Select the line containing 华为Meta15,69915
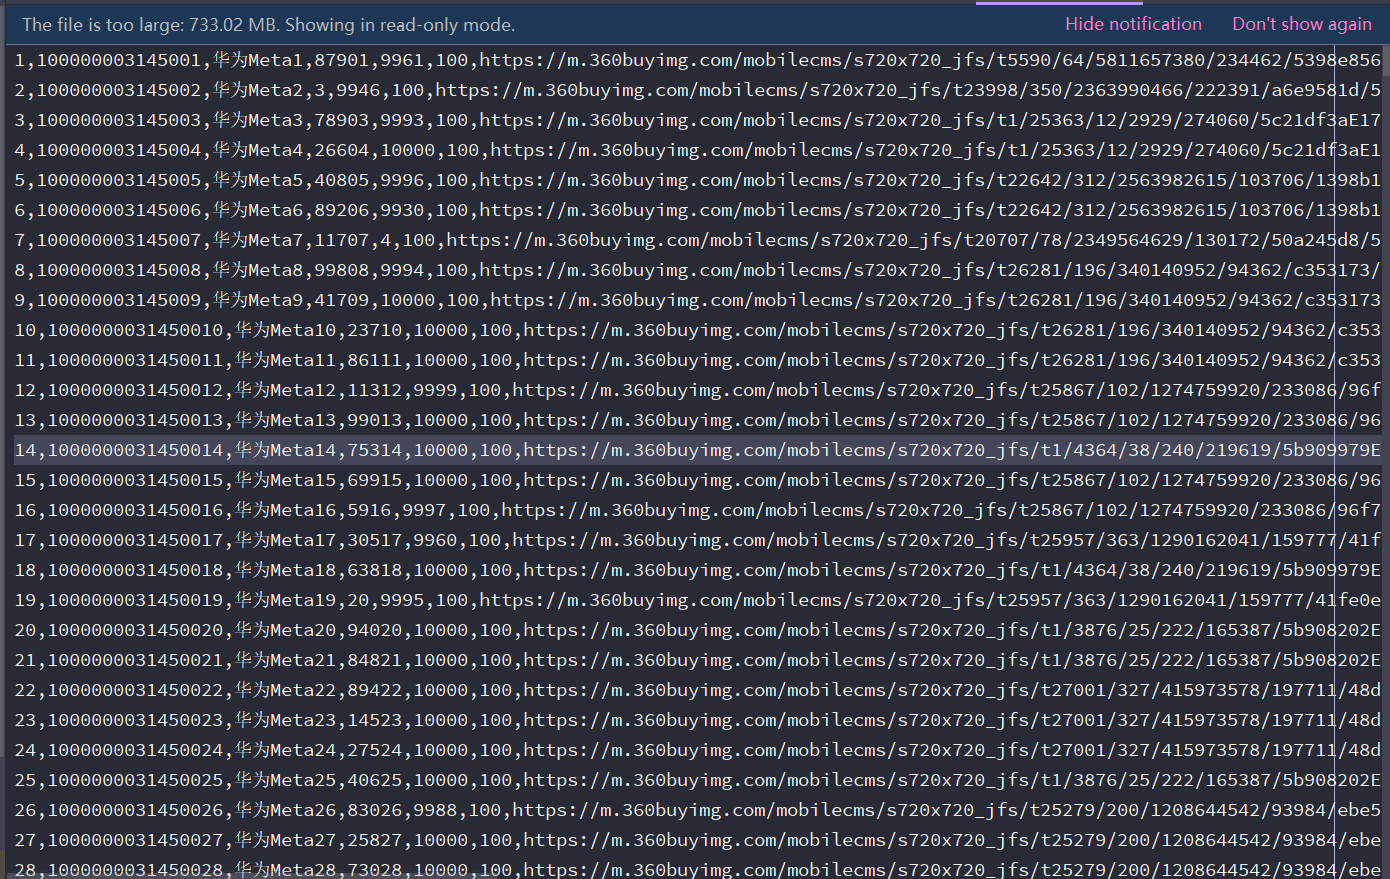 coord(697,480)
